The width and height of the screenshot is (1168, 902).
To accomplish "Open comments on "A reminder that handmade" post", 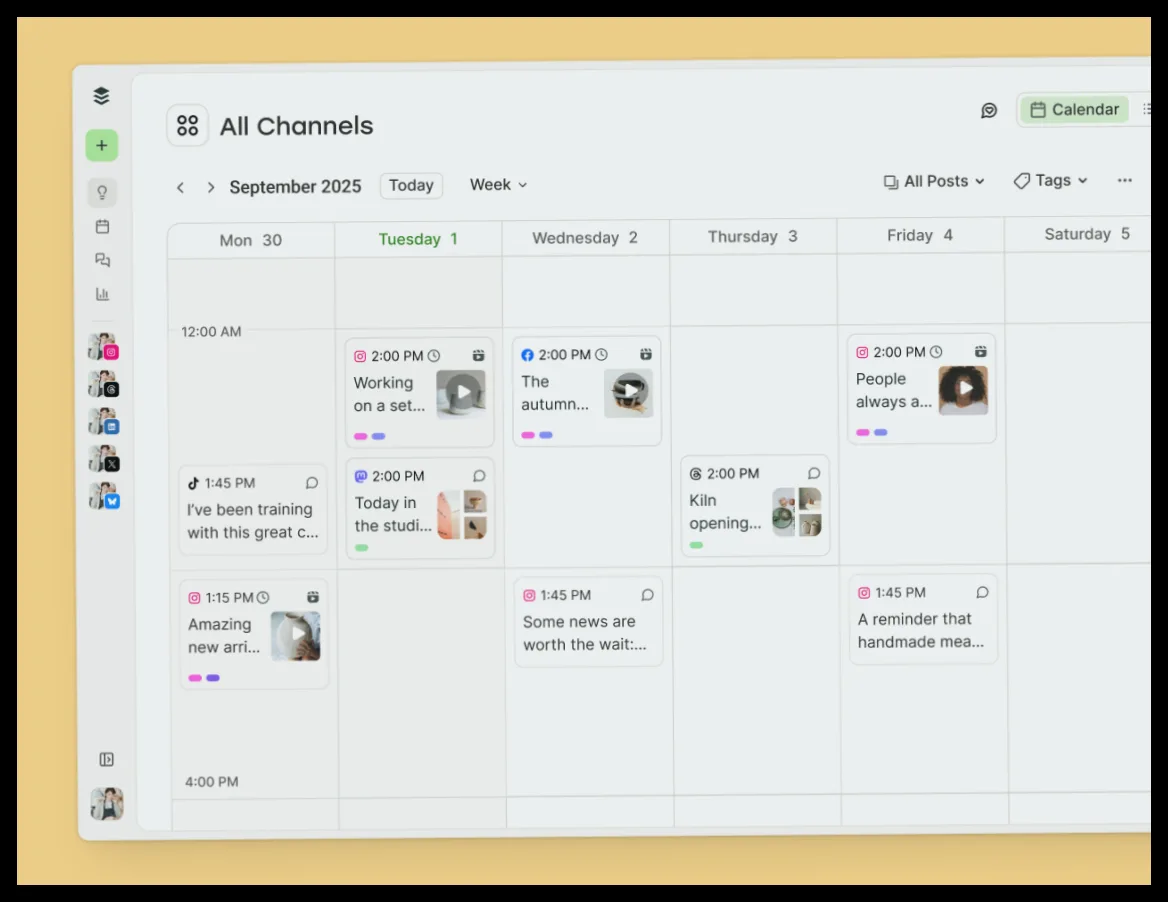I will pos(983,592).
